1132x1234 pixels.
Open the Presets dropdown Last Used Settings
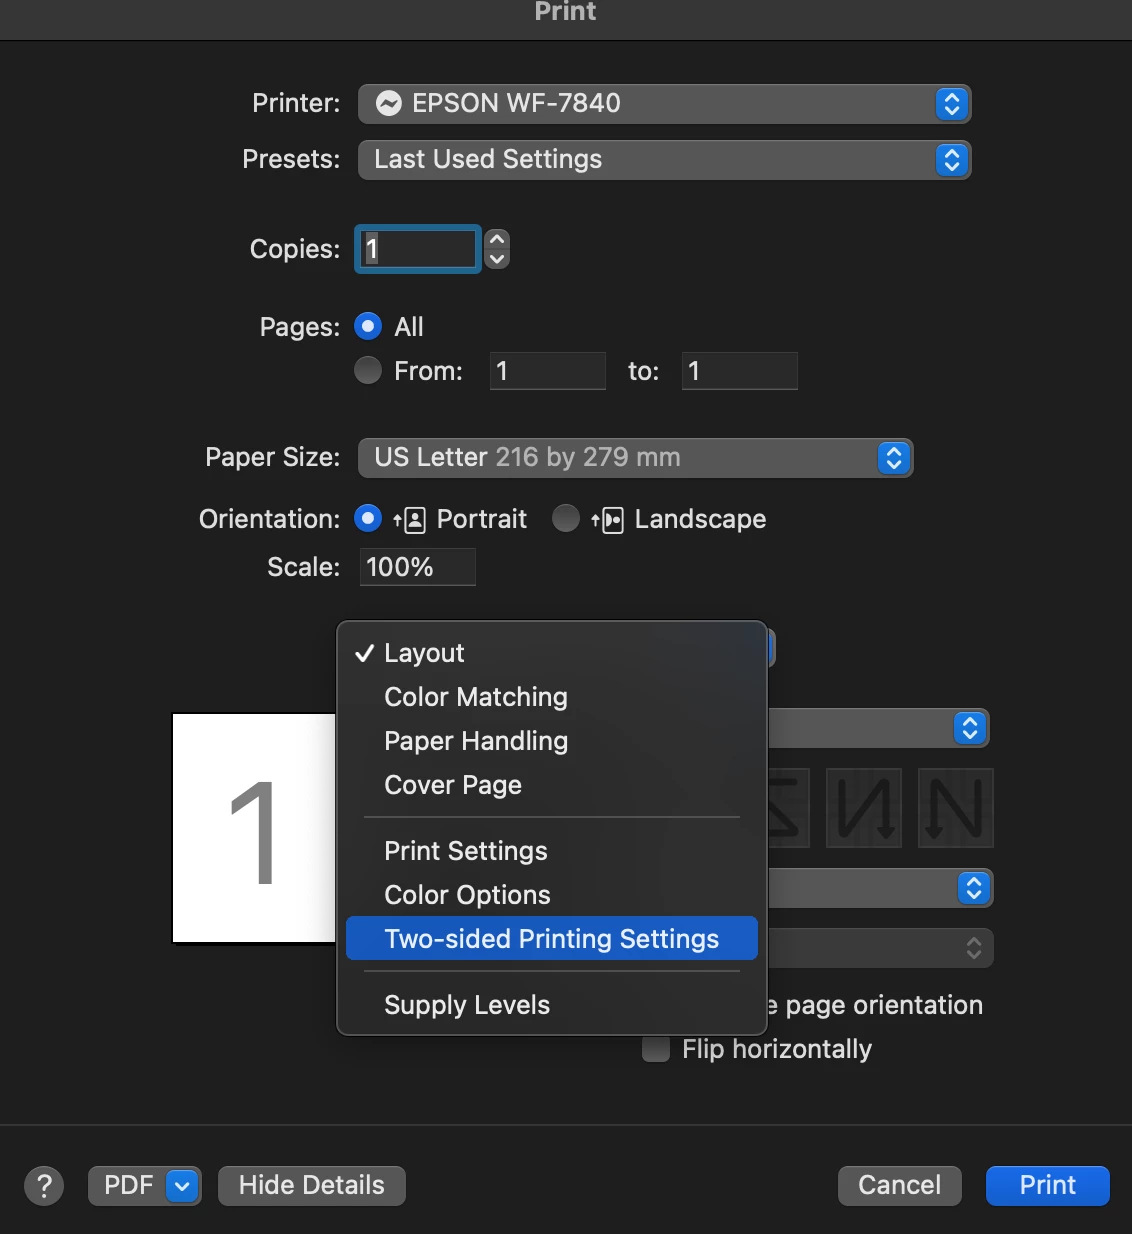(665, 159)
